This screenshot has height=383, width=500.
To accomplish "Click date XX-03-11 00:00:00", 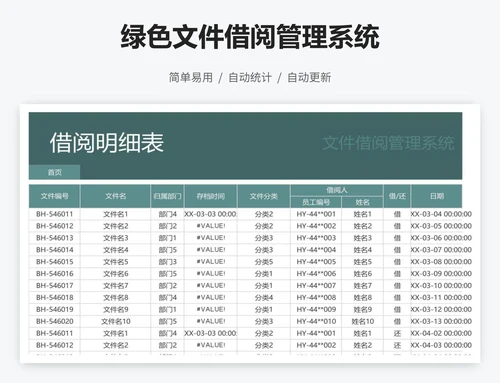I will (x=441, y=298).
